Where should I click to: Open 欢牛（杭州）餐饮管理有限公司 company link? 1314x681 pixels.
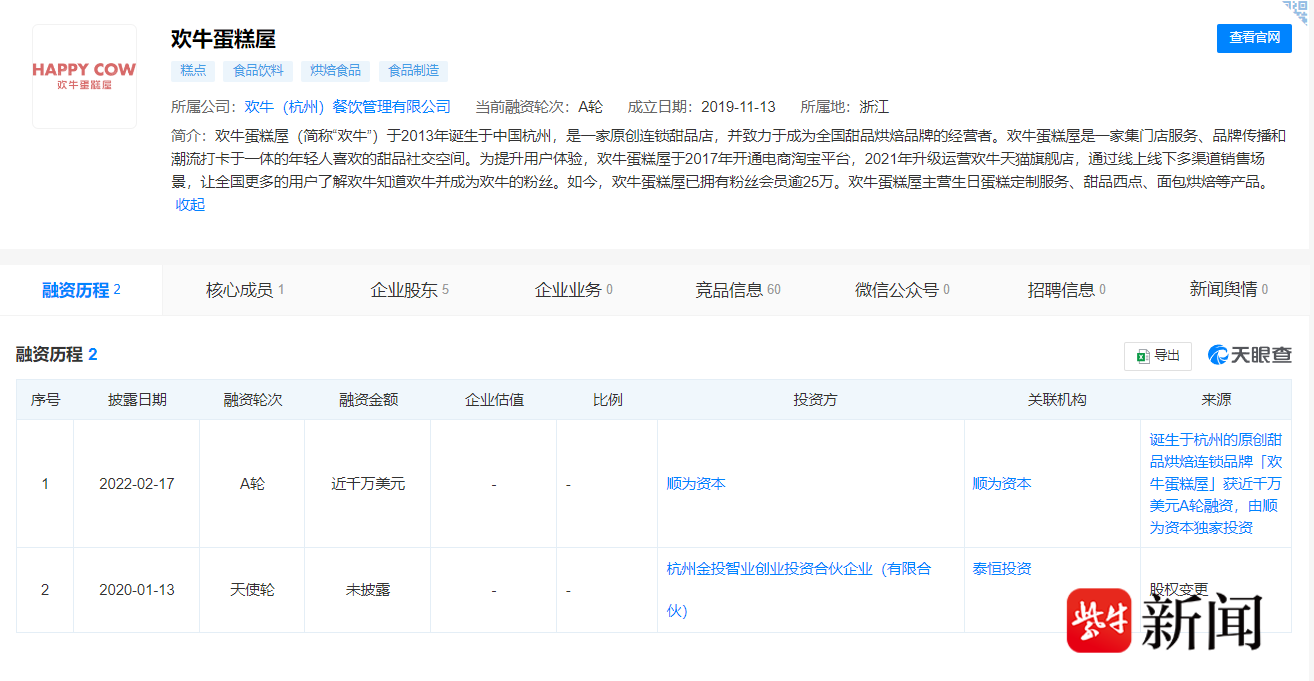[x=347, y=107]
